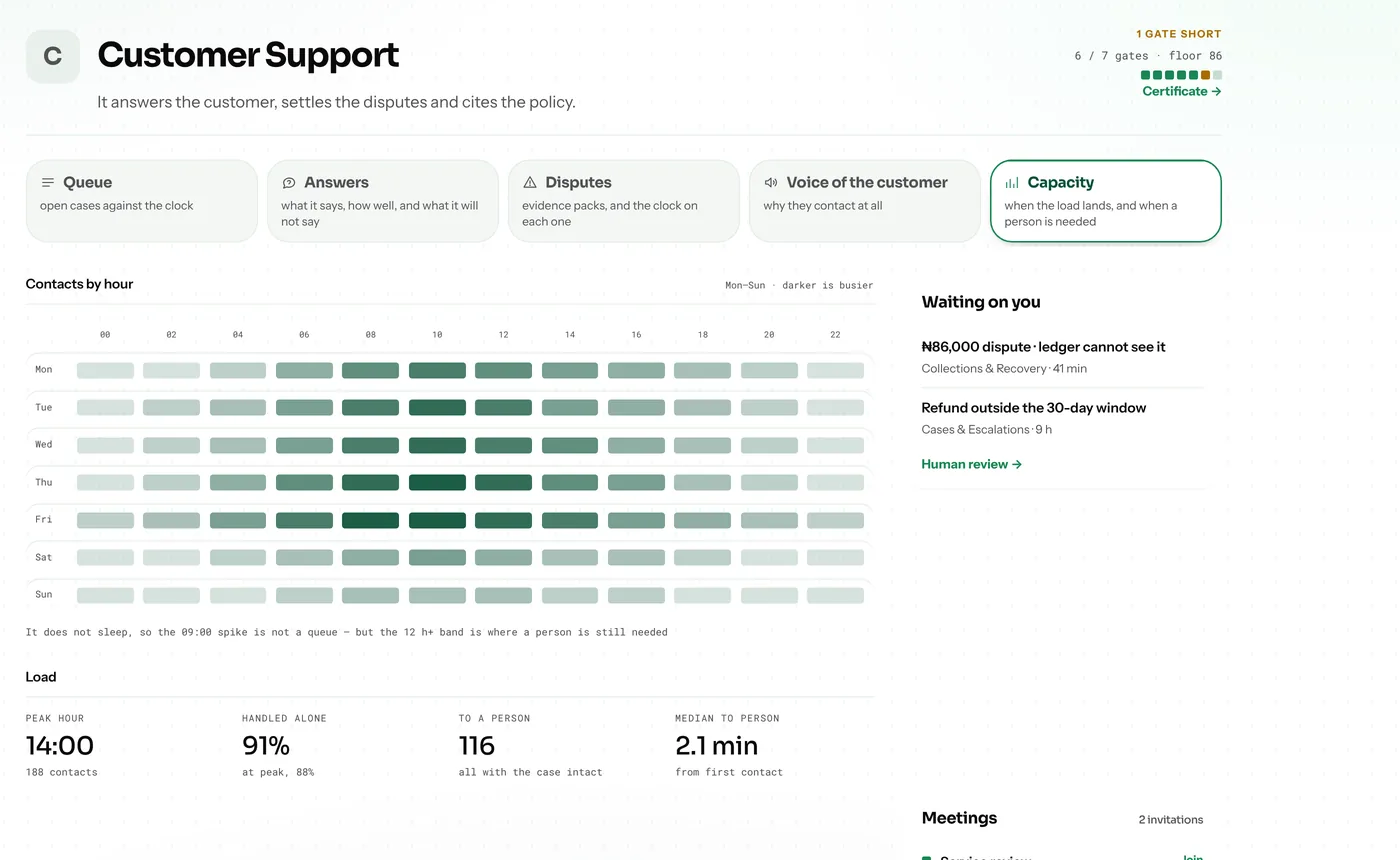This screenshot has height=860, width=1400.
Task: Click the "Waiting on you" heading
Action: (981, 302)
